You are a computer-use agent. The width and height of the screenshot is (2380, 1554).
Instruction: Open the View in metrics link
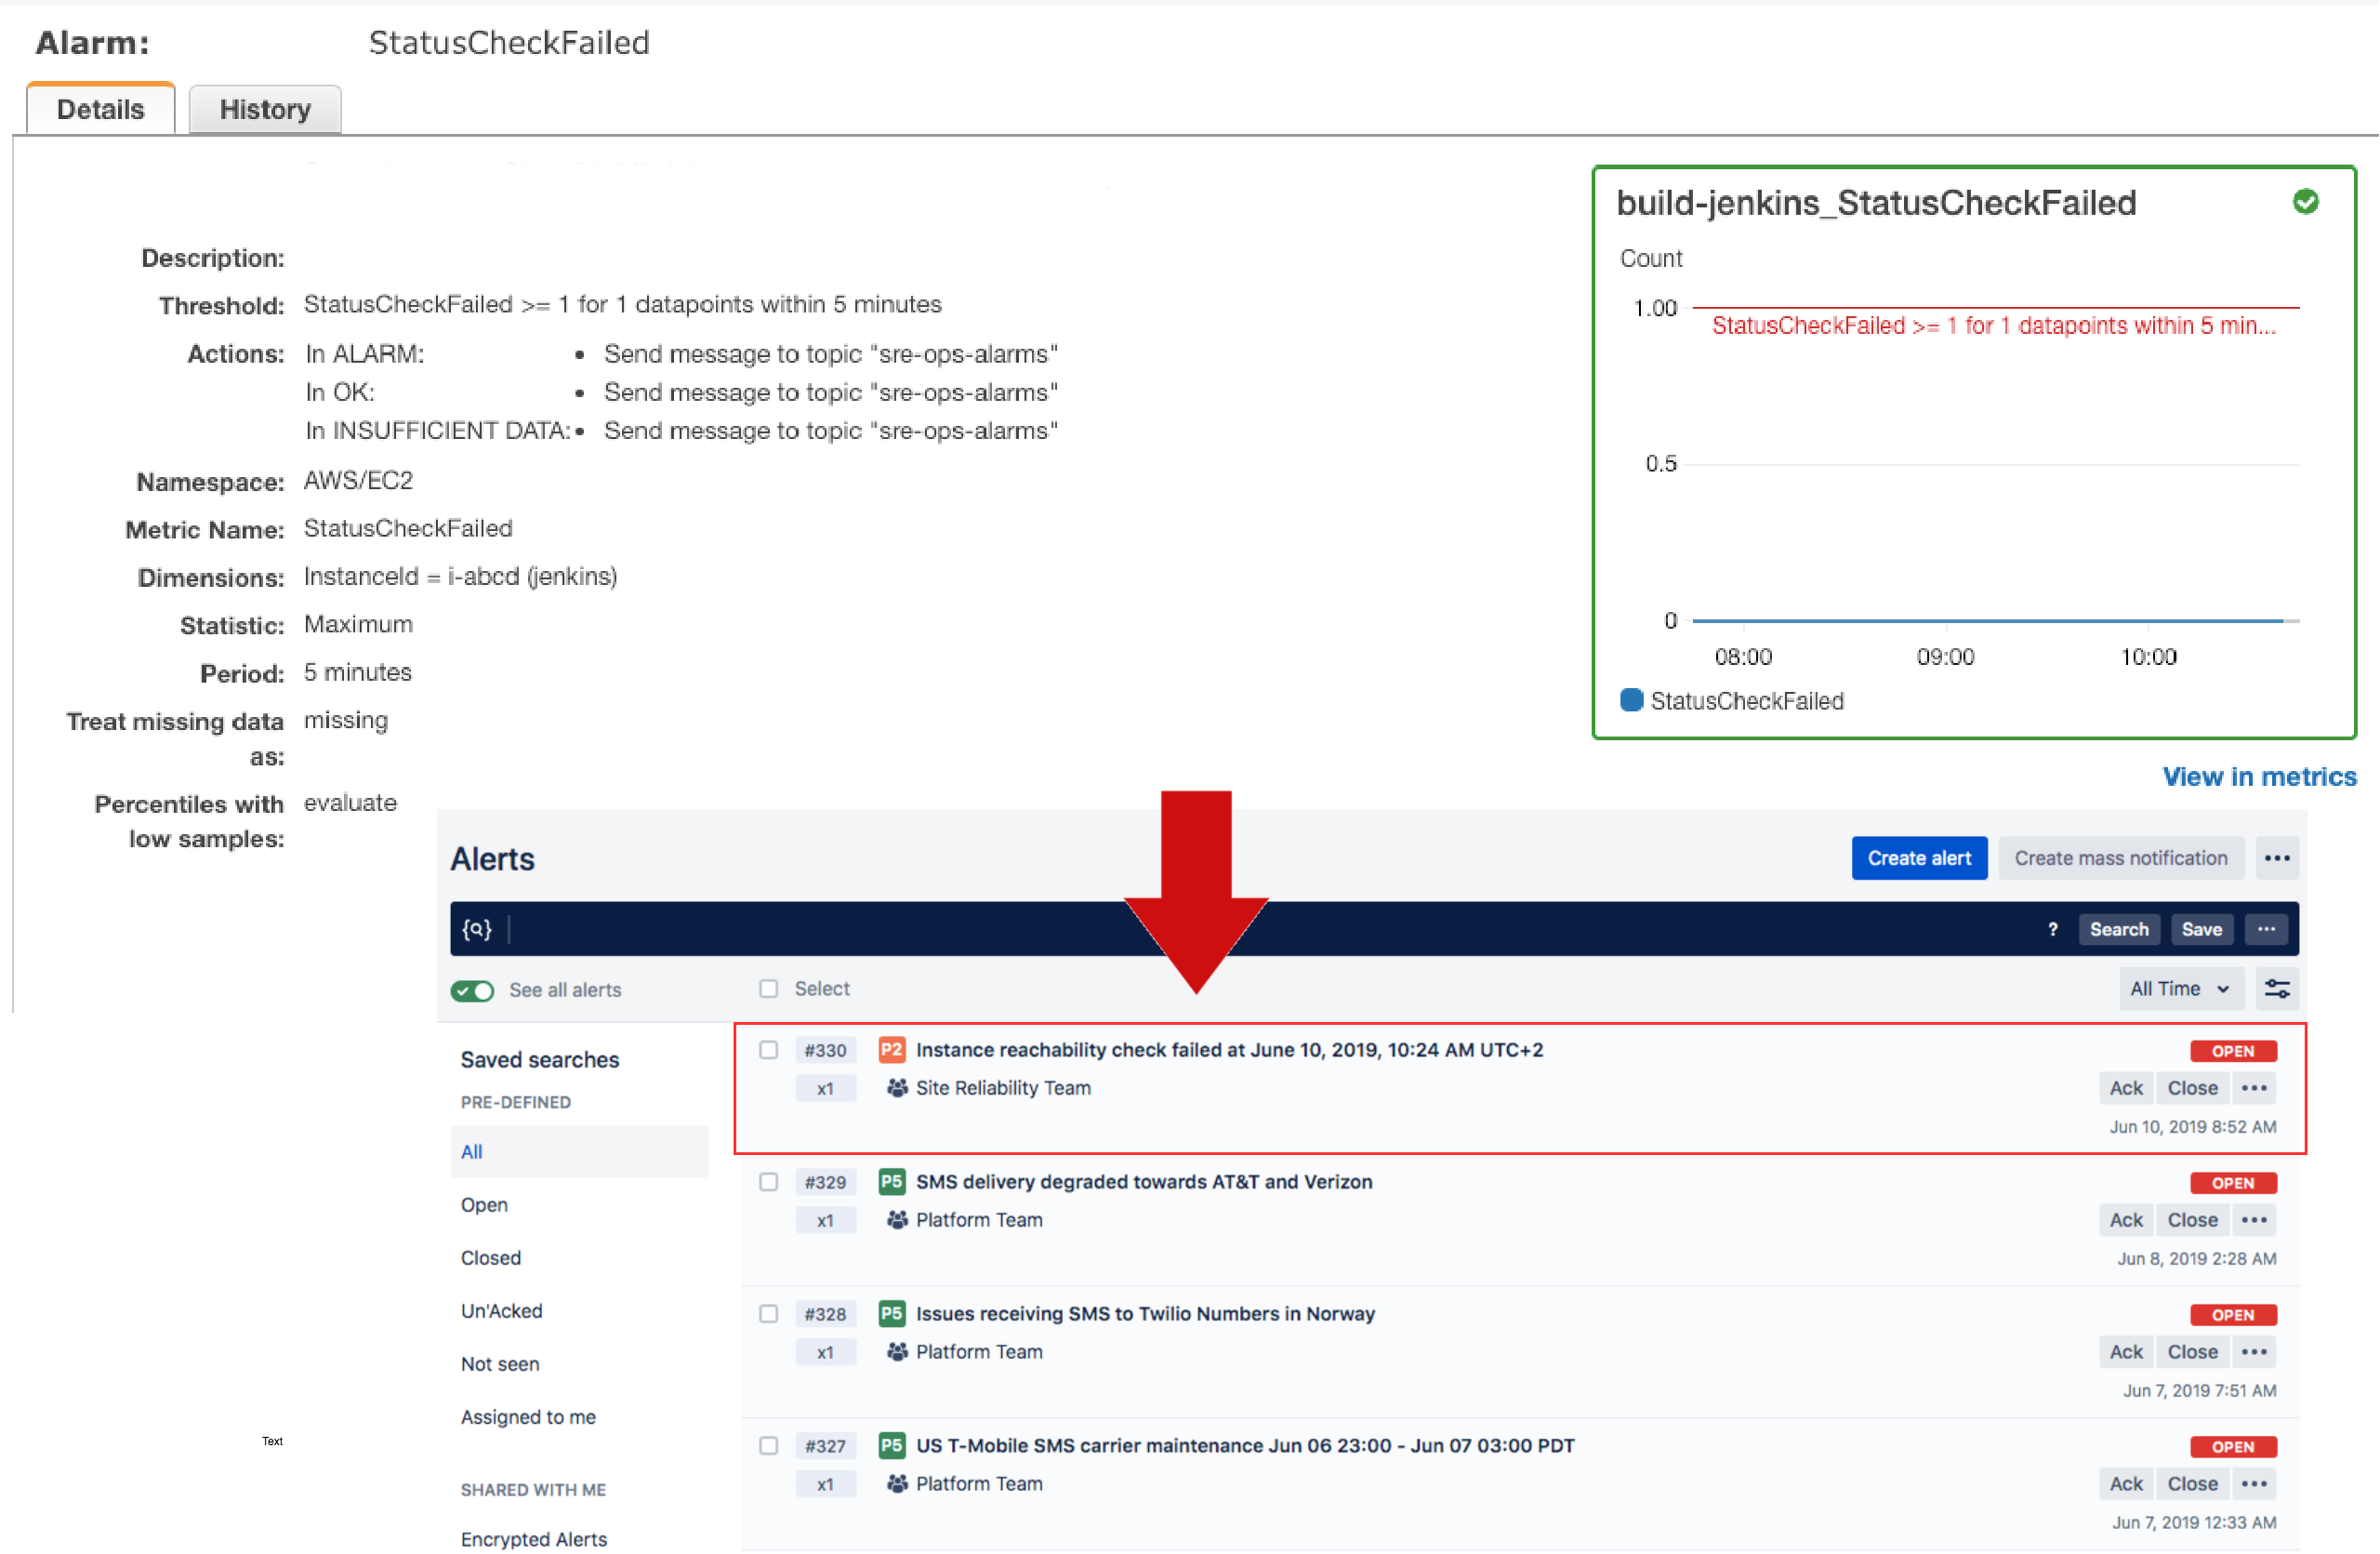coord(2259,777)
